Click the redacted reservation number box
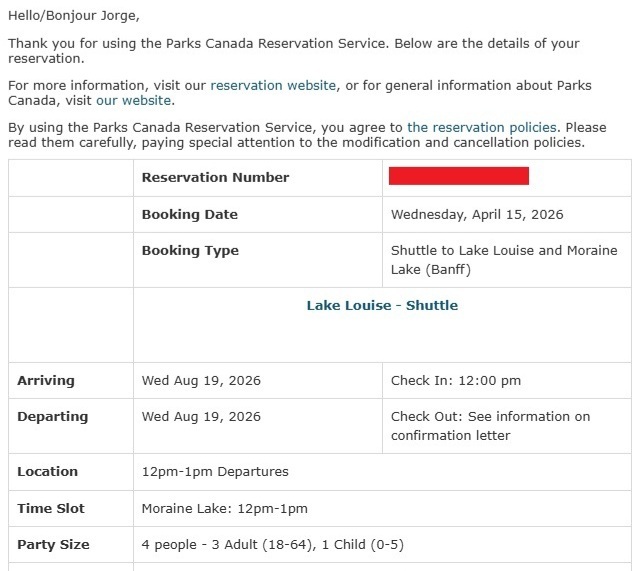This screenshot has width=634, height=571. [459, 176]
